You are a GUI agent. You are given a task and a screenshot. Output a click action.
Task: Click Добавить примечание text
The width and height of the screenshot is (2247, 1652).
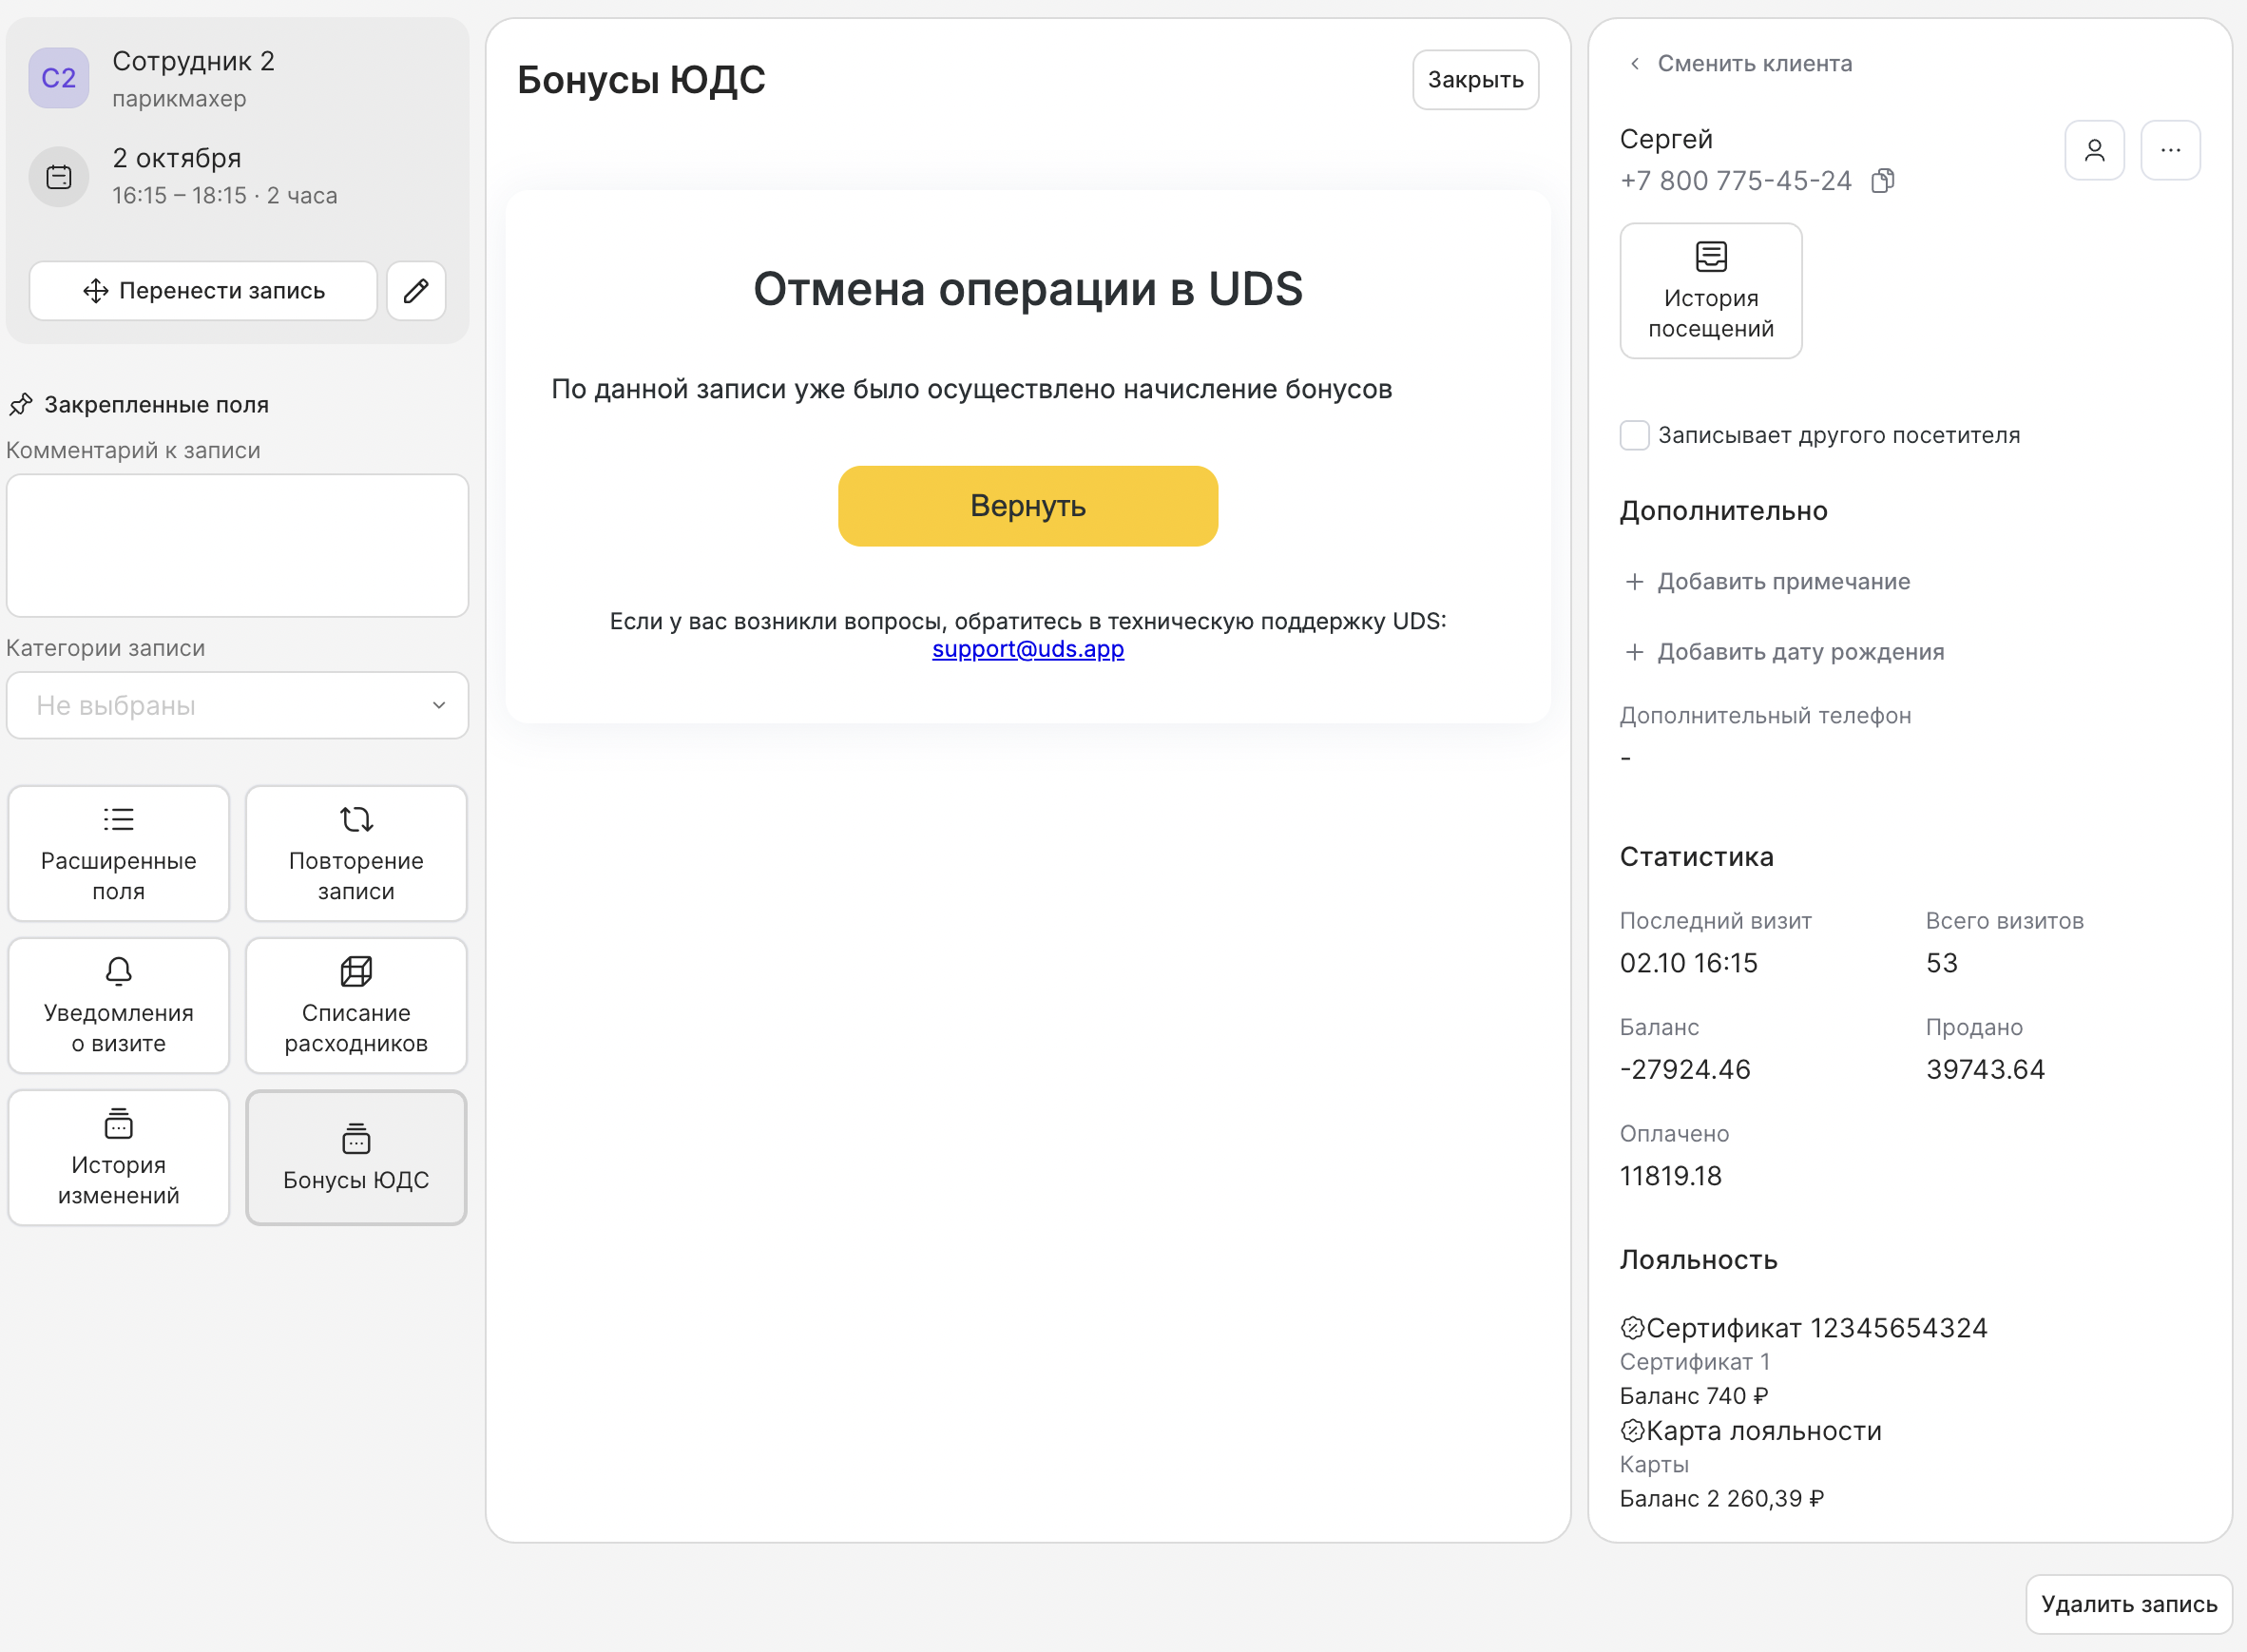point(1784,582)
